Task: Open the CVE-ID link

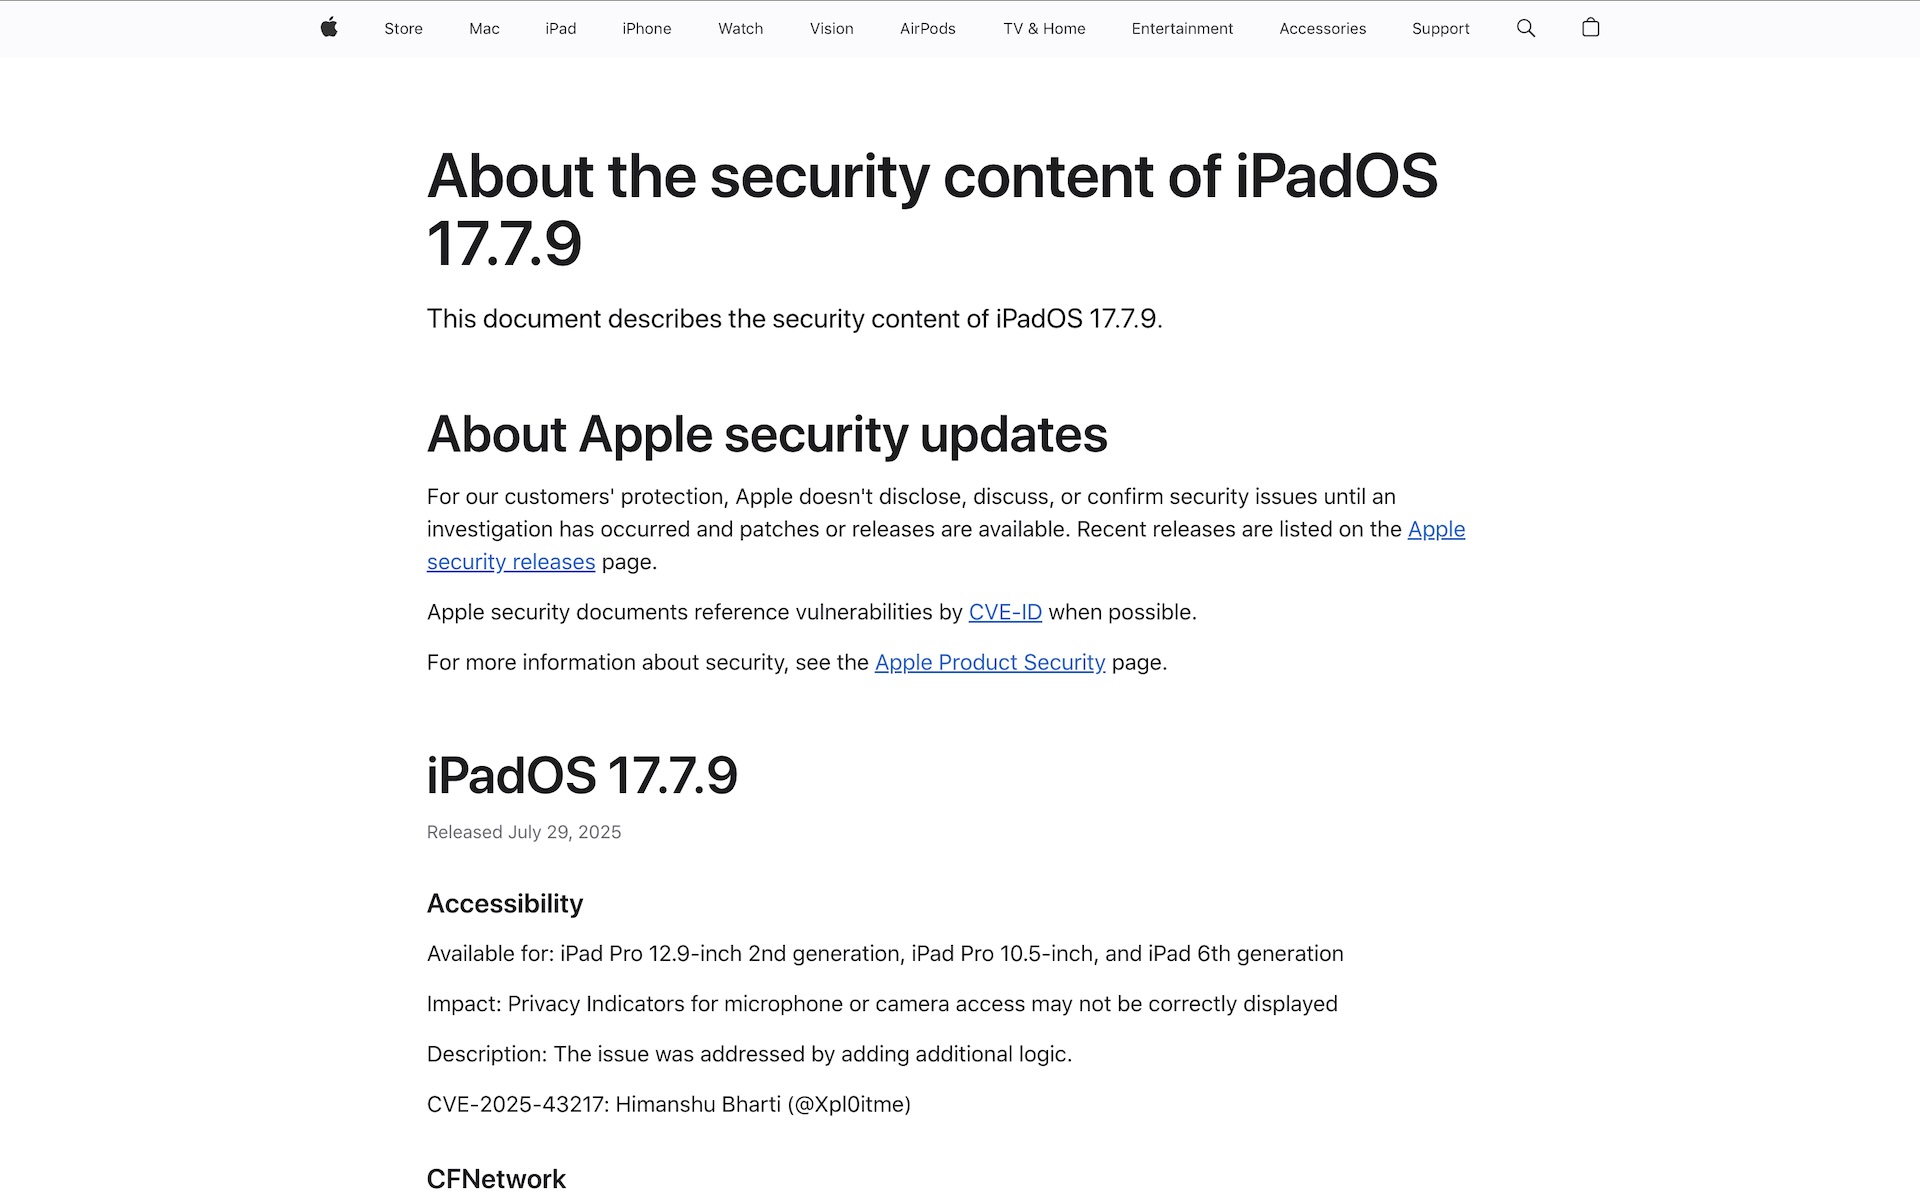Action: pyautogui.click(x=1005, y=612)
